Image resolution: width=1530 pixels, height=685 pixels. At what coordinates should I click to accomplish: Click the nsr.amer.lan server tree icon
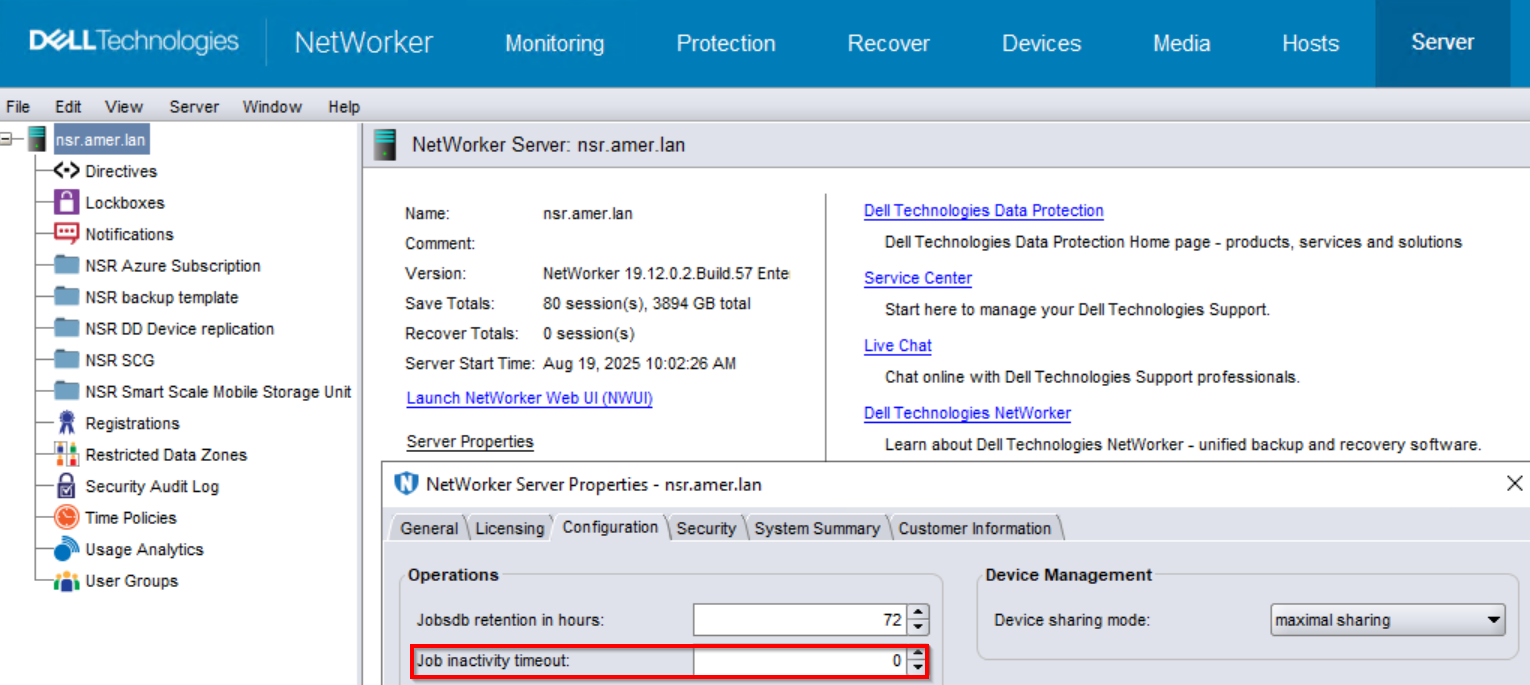click(37, 139)
